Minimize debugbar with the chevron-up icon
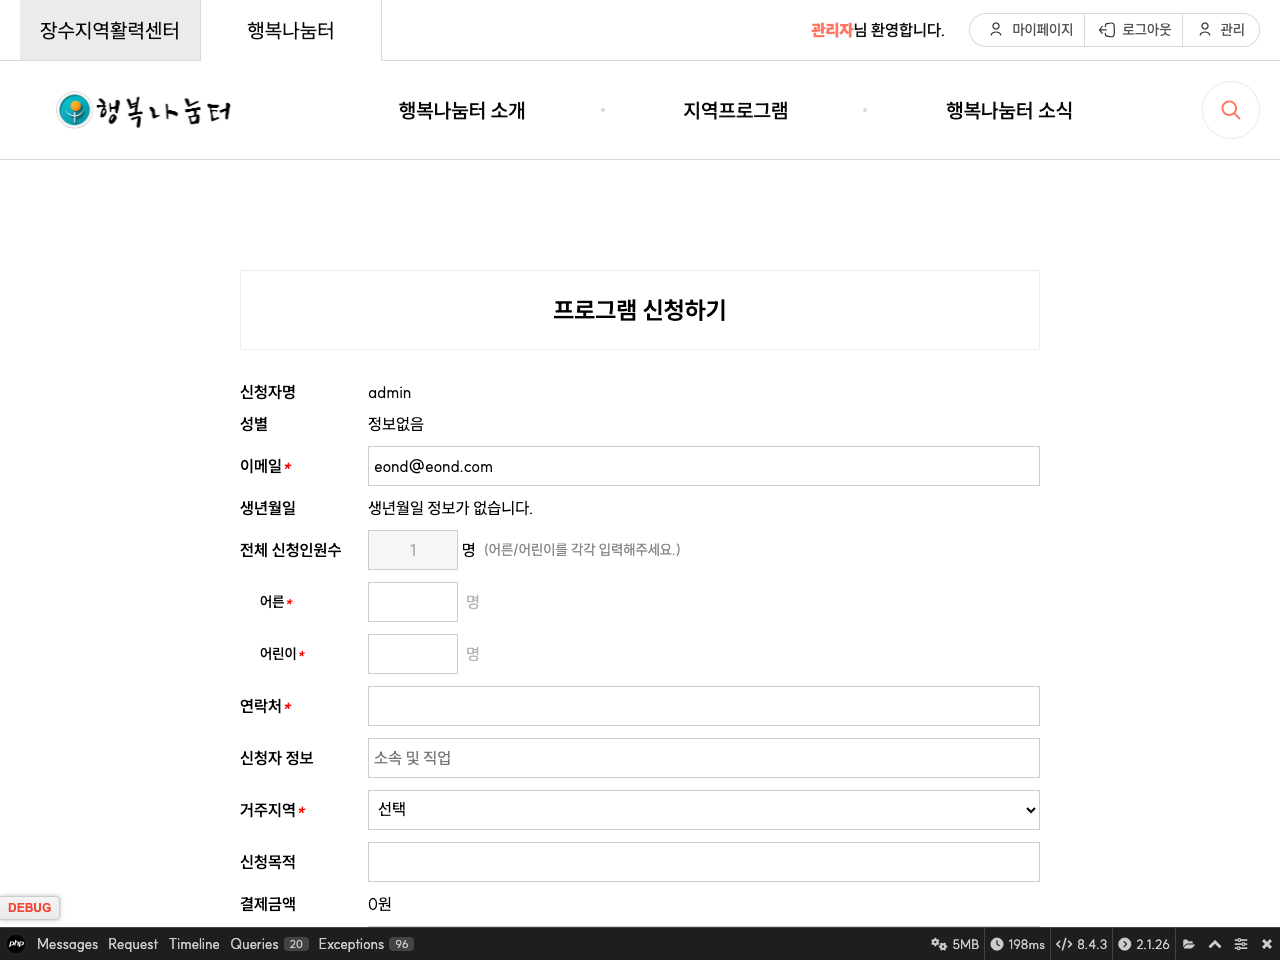 pyautogui.click(x=1215, y=944)
